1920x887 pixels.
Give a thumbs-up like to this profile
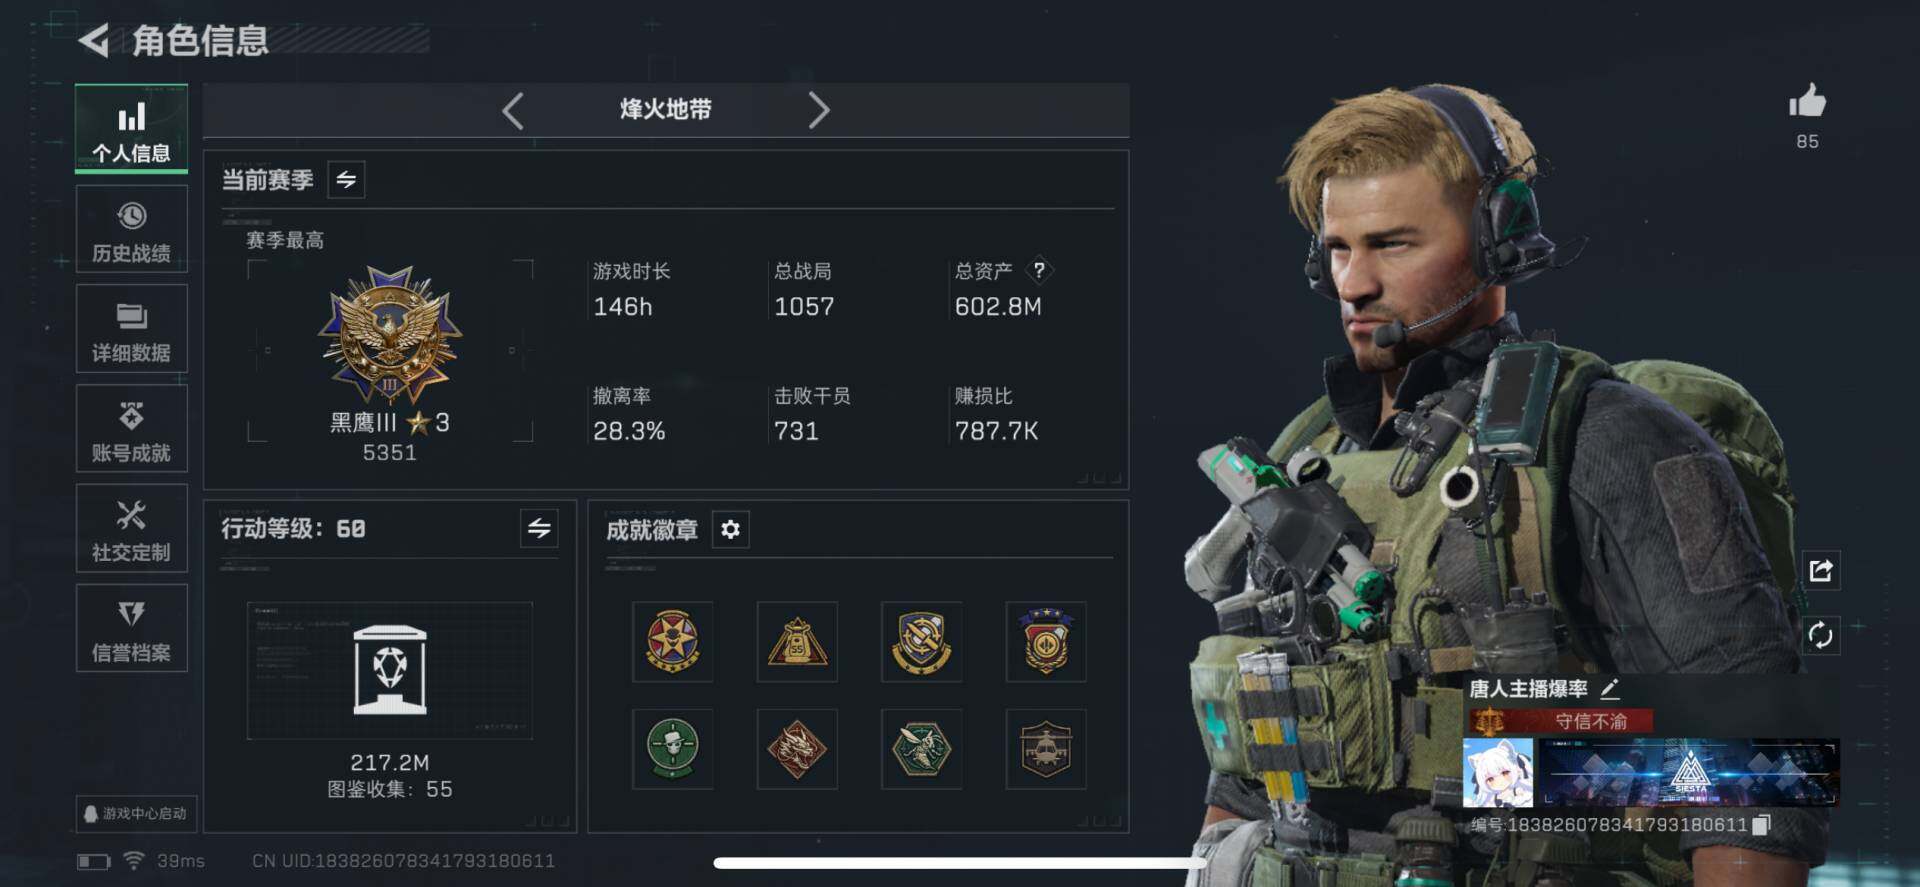pos(1807,101)
